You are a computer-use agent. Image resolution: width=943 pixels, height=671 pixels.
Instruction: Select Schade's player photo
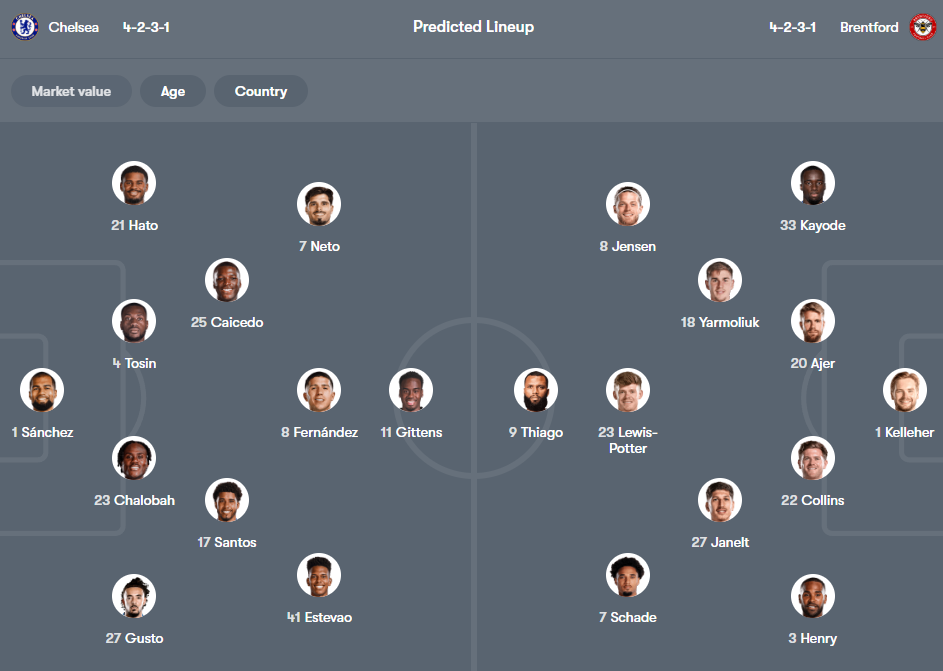(628, 575)
